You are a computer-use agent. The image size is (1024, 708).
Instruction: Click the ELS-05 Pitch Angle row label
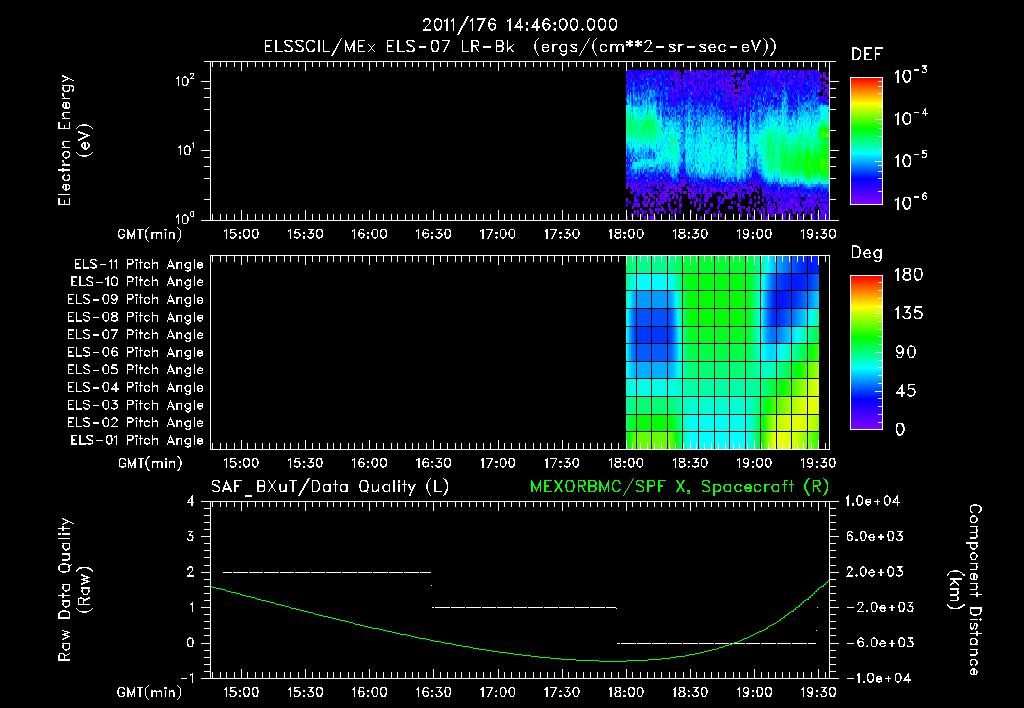[135, 370]
